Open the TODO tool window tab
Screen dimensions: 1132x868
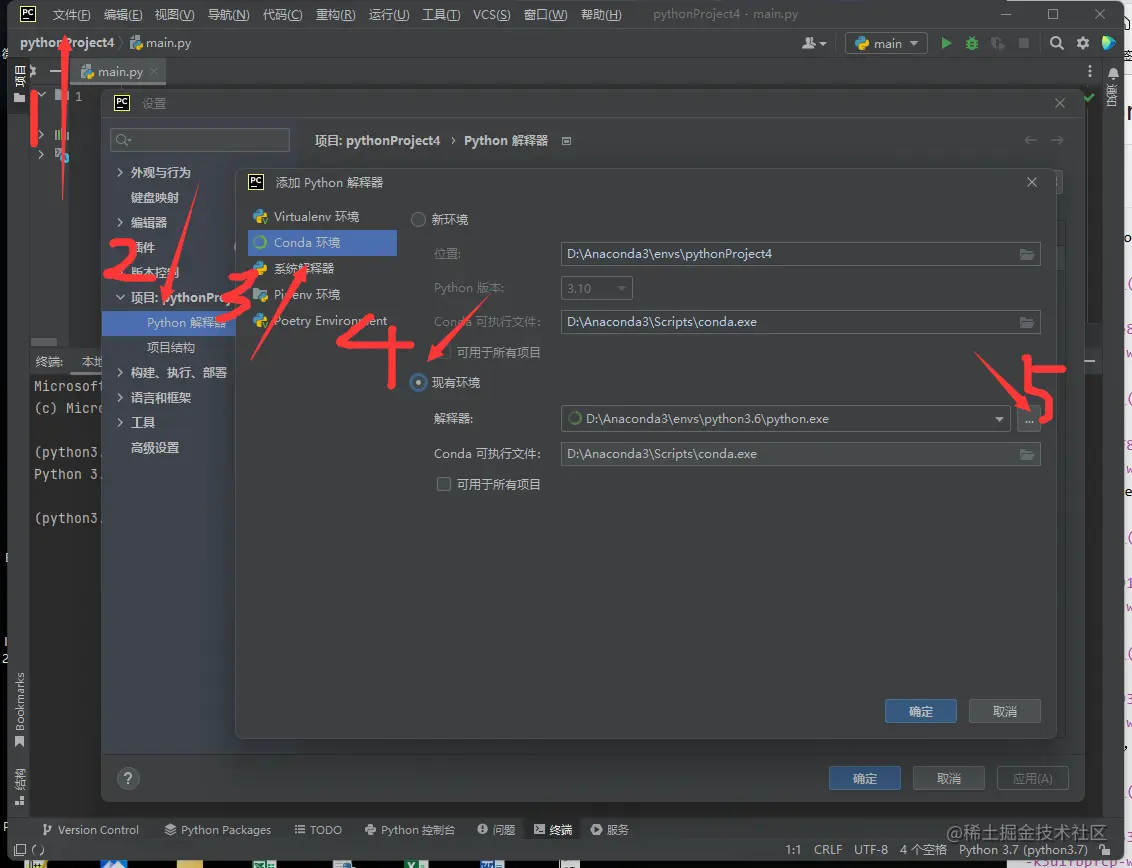click(x=318, y=830)
